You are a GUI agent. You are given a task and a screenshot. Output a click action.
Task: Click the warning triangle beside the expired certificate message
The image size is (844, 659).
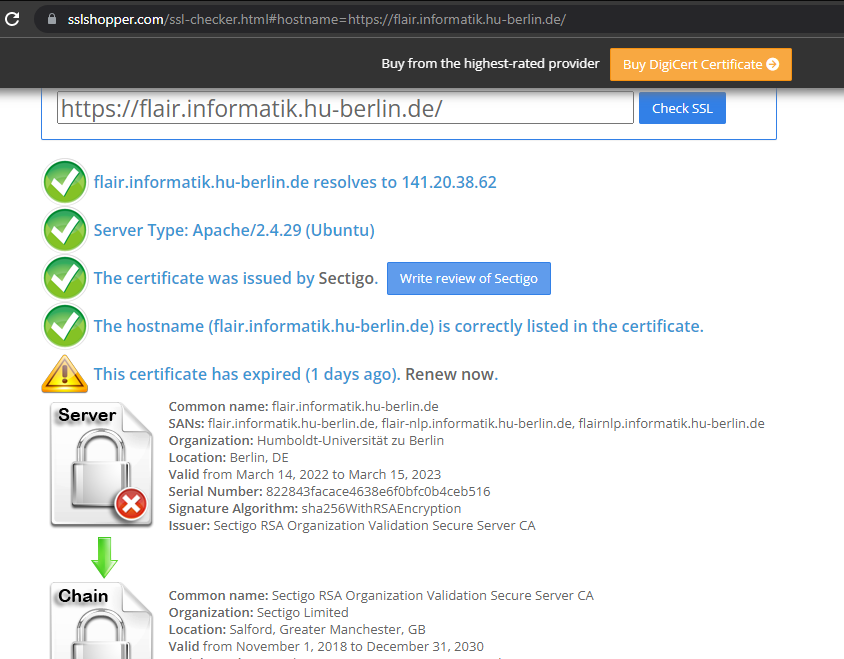point(64,374)
